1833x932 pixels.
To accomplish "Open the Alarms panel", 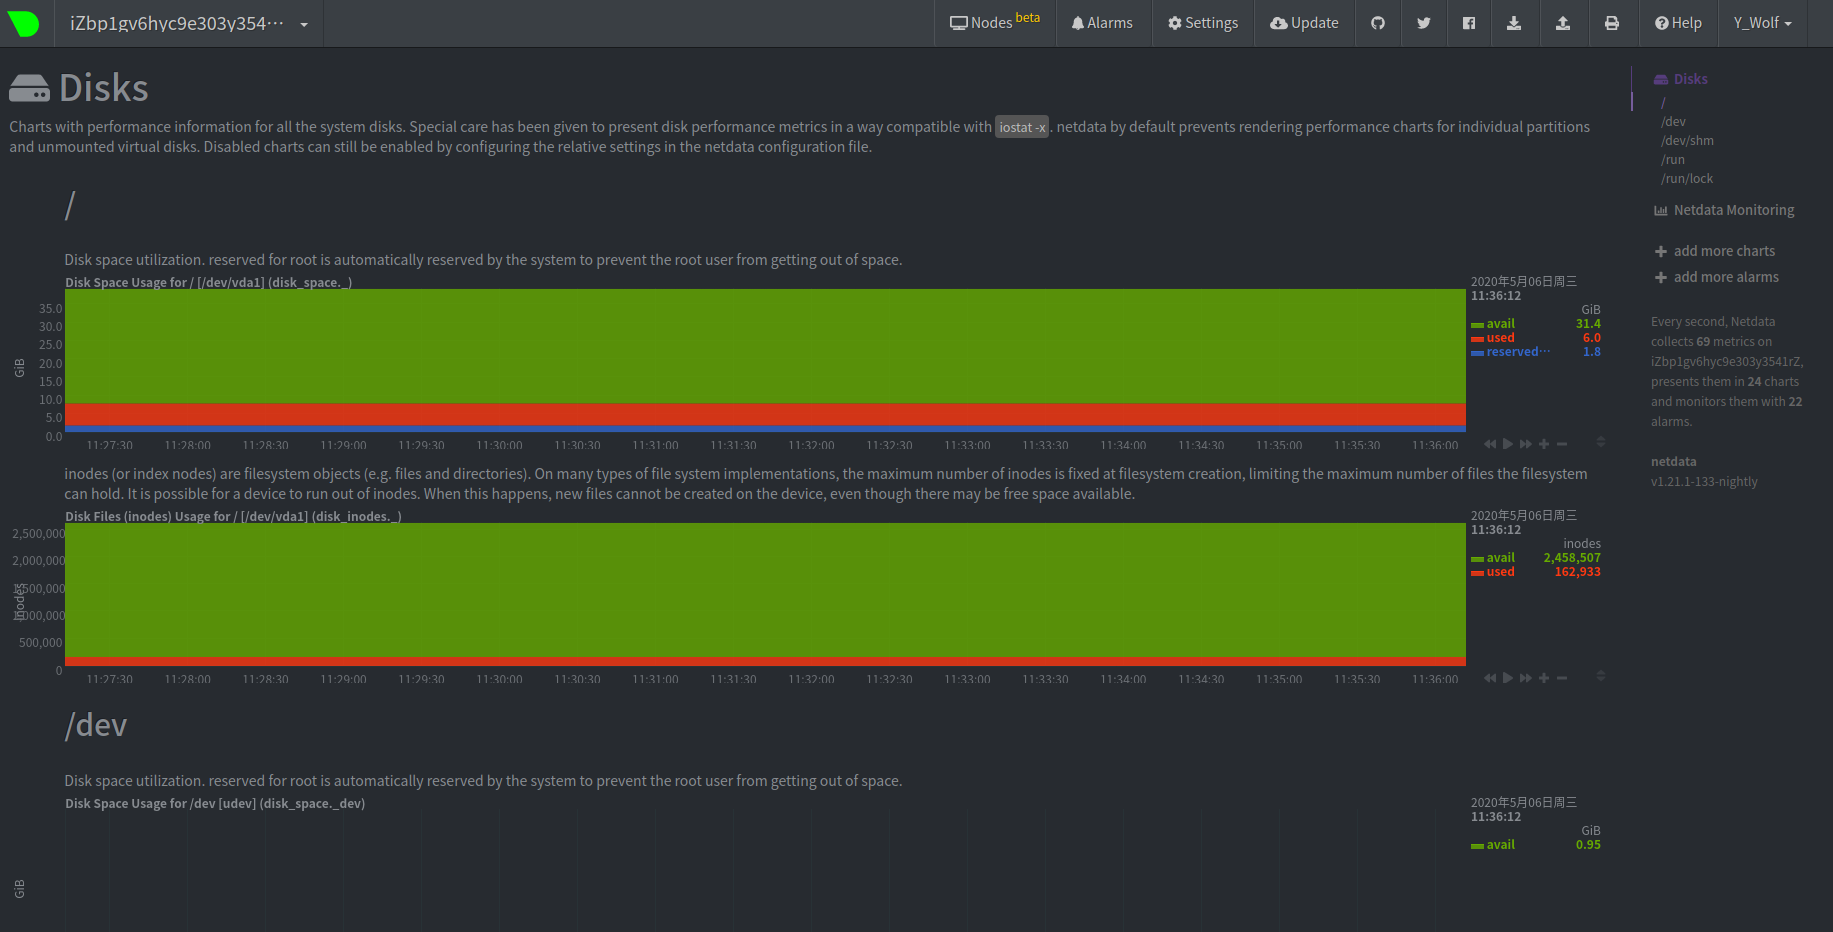I will click(x=1102, y=22).
